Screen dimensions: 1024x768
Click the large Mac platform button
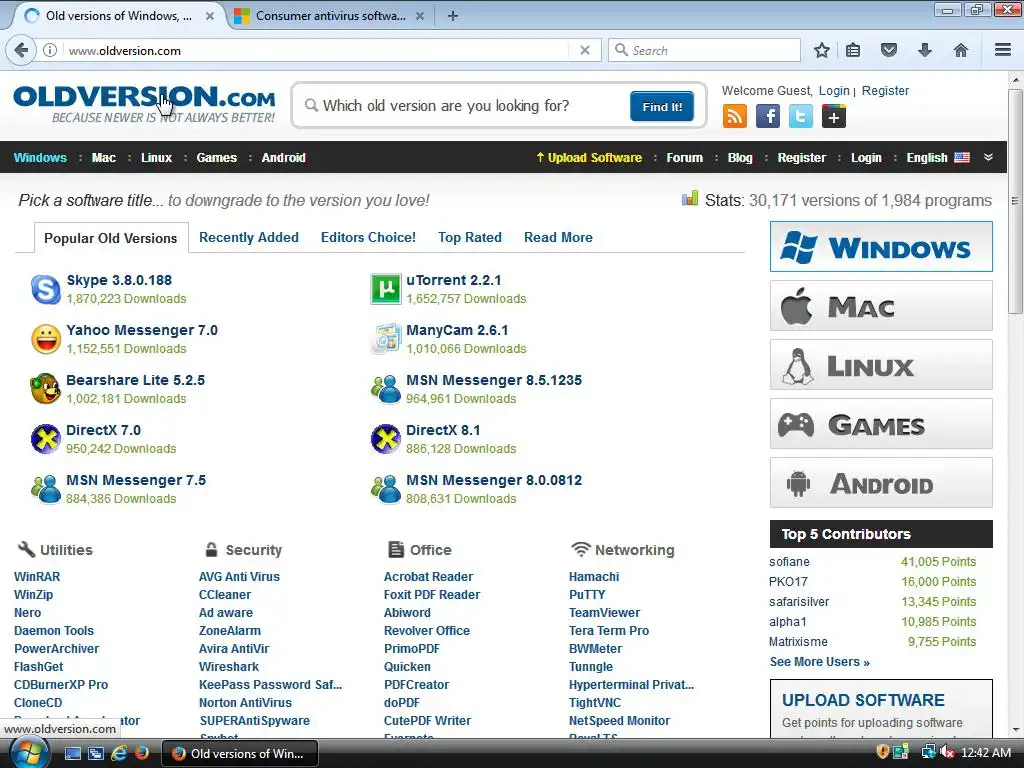click(881, 306)
